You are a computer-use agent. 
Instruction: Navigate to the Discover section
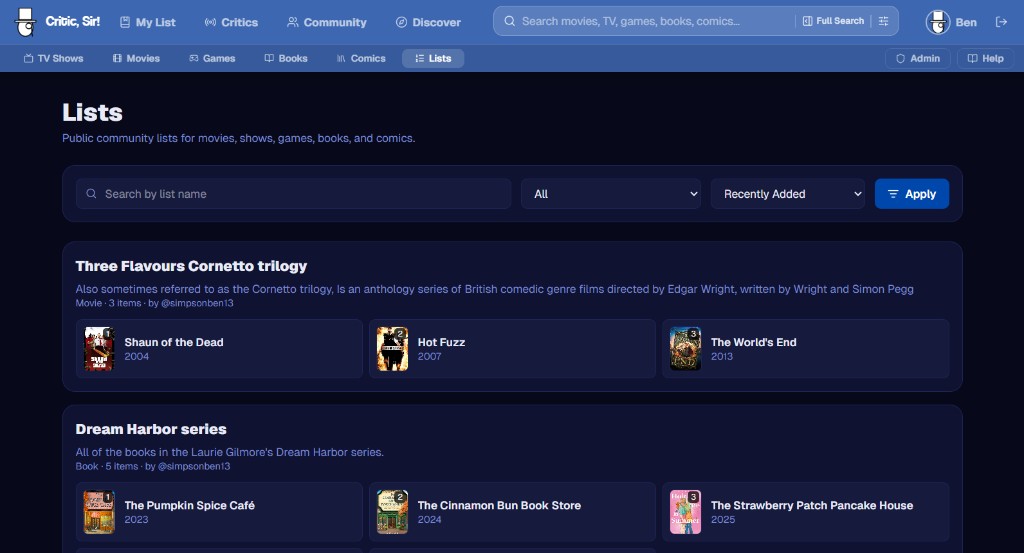coord(428,22)
